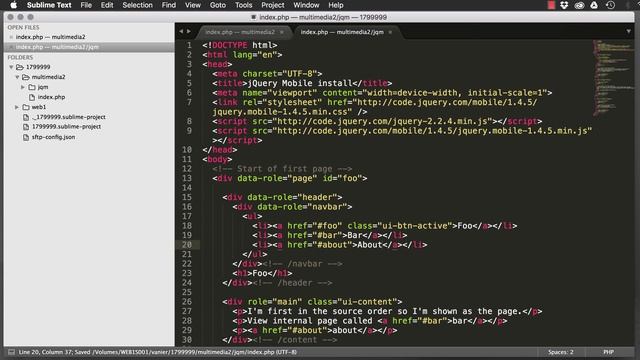Open the Sublime Text application menu
This screenshot has width=640, height=360.
click(49, 5)
